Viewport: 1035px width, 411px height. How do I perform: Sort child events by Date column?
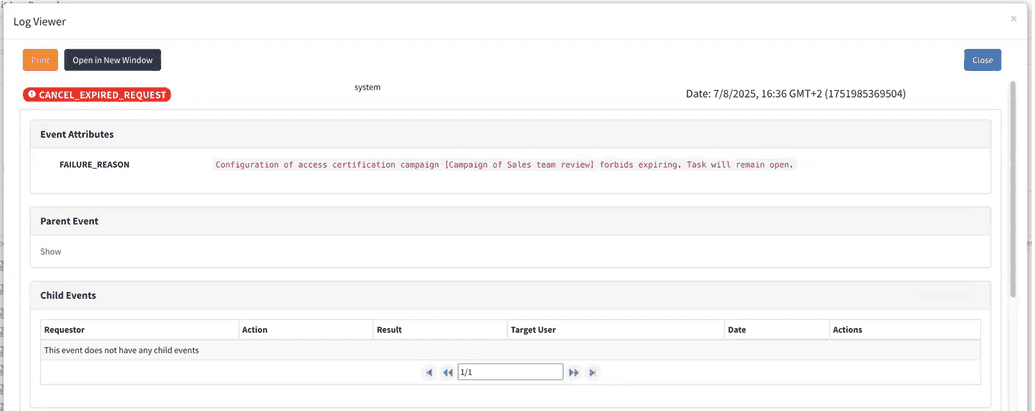737,330
